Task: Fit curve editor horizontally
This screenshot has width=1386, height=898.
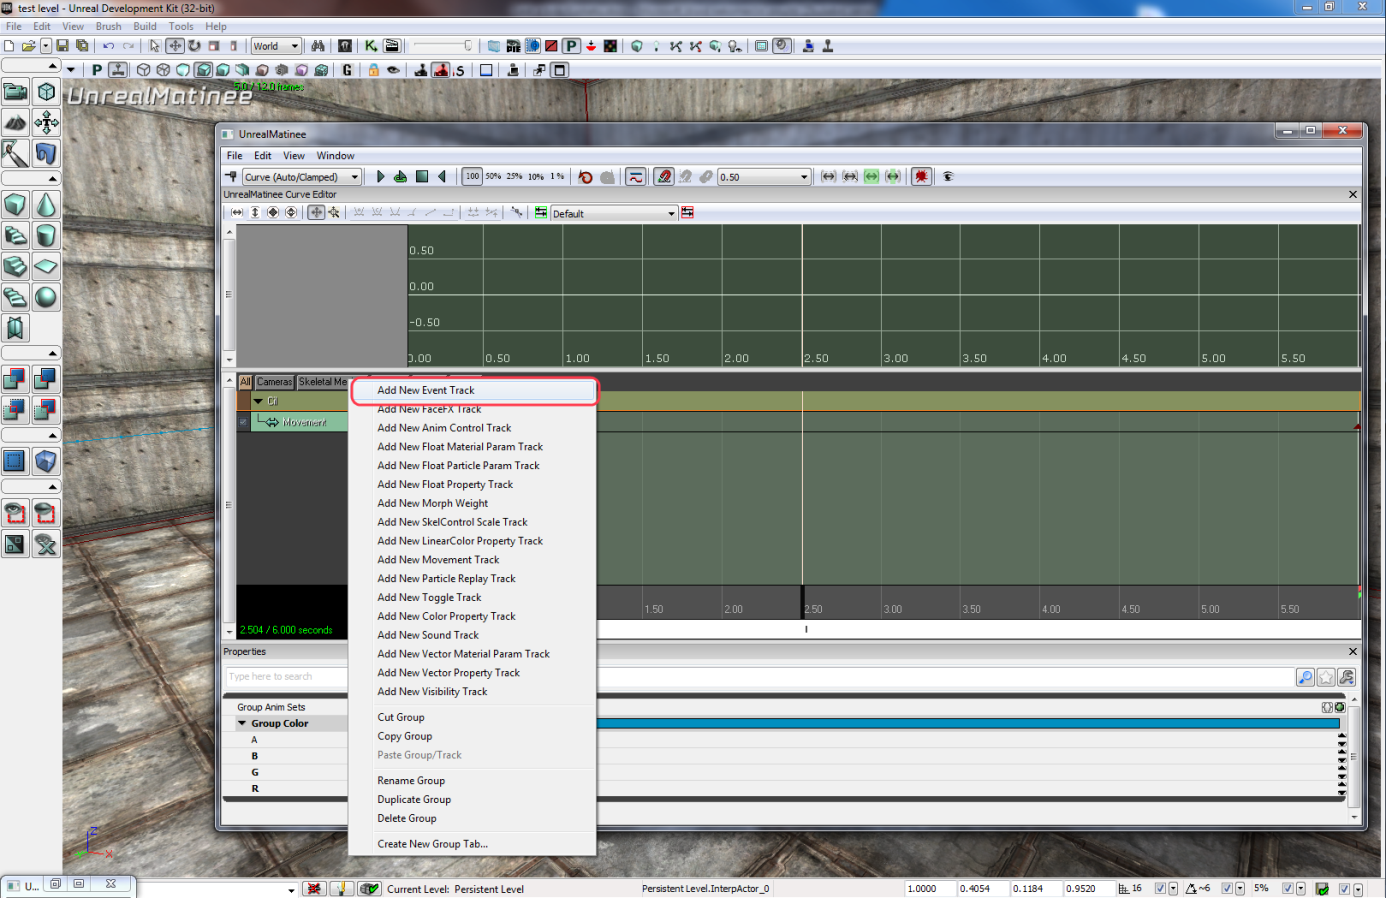Action: click(237, 213)
